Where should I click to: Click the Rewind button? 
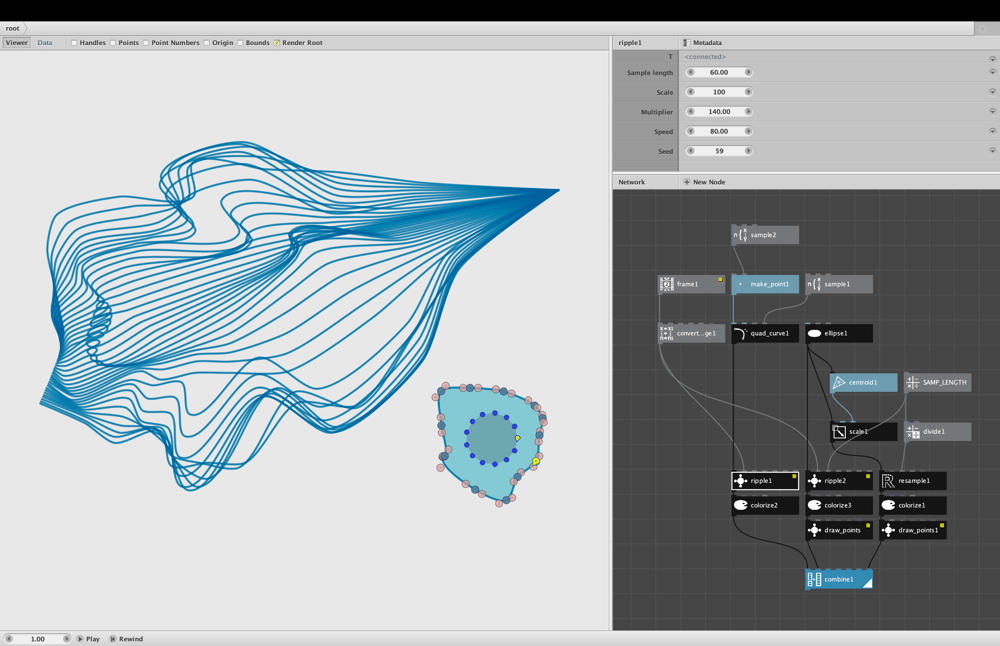[x=126, y=638]
